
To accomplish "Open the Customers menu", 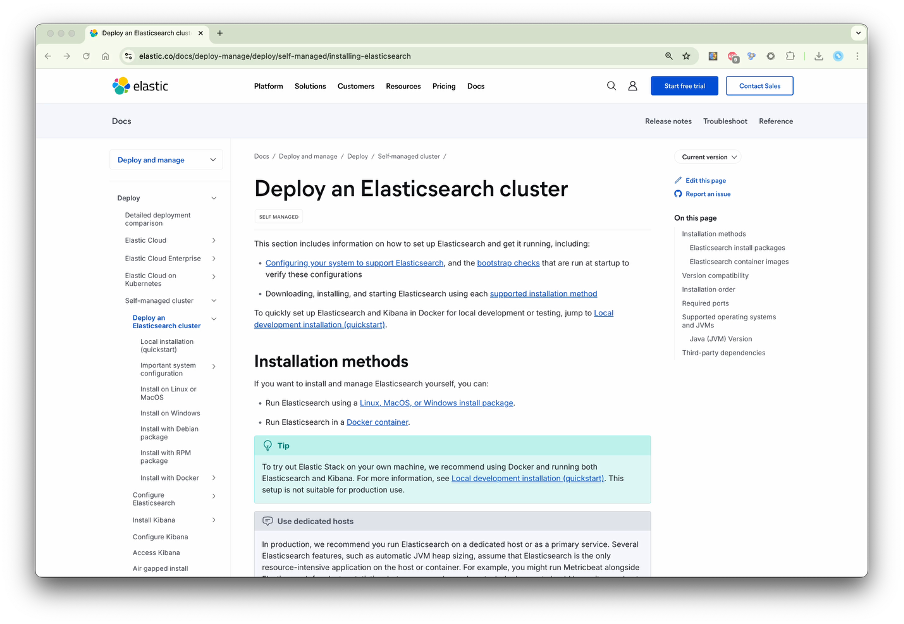I will (x=356, y=86).
